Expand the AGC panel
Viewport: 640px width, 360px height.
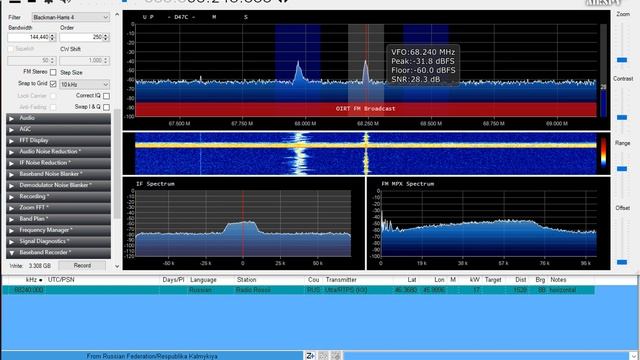(x=58, y=129)
